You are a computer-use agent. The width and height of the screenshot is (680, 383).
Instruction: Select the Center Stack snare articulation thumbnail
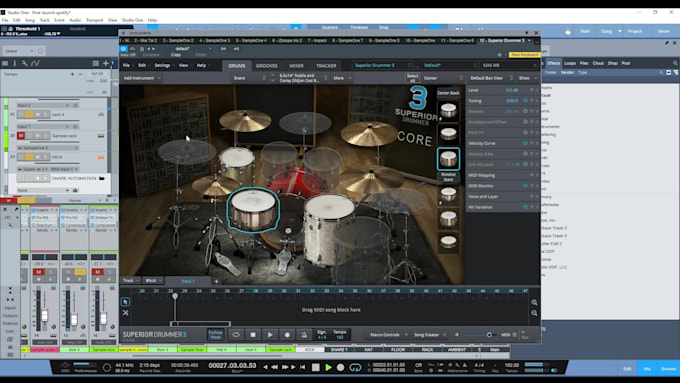coord(448,111)
